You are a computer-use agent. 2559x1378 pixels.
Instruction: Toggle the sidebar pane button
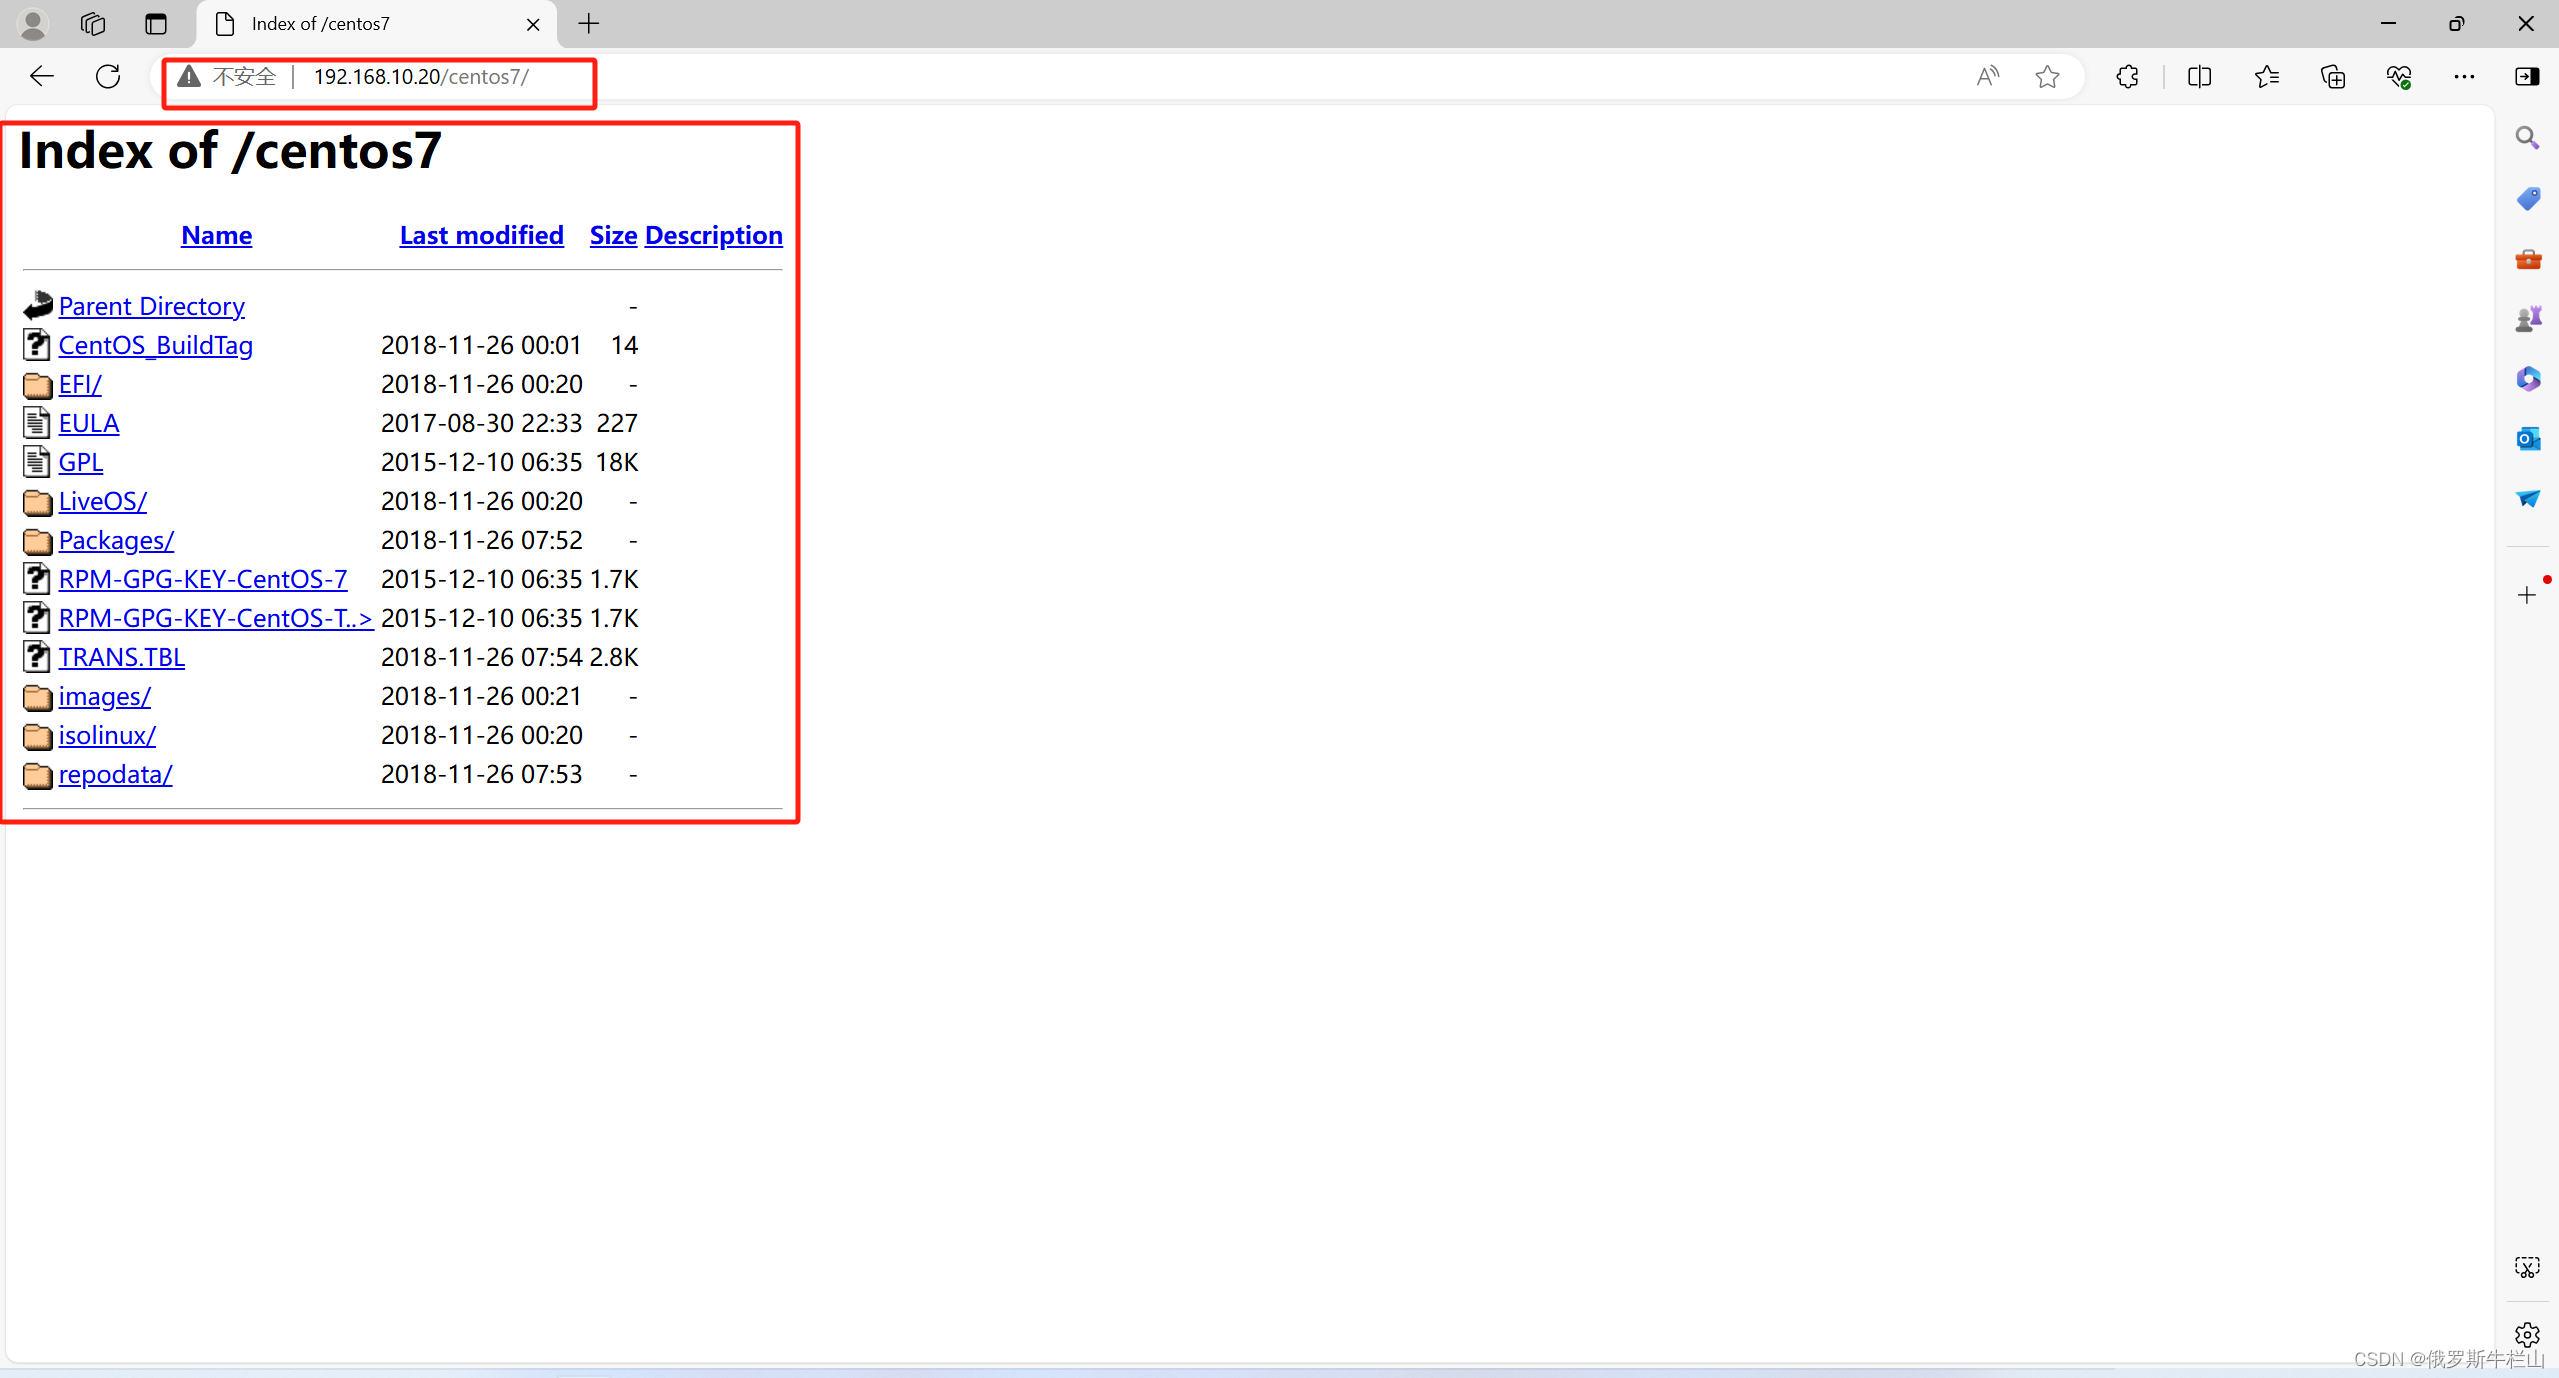tap(2527, 76)
